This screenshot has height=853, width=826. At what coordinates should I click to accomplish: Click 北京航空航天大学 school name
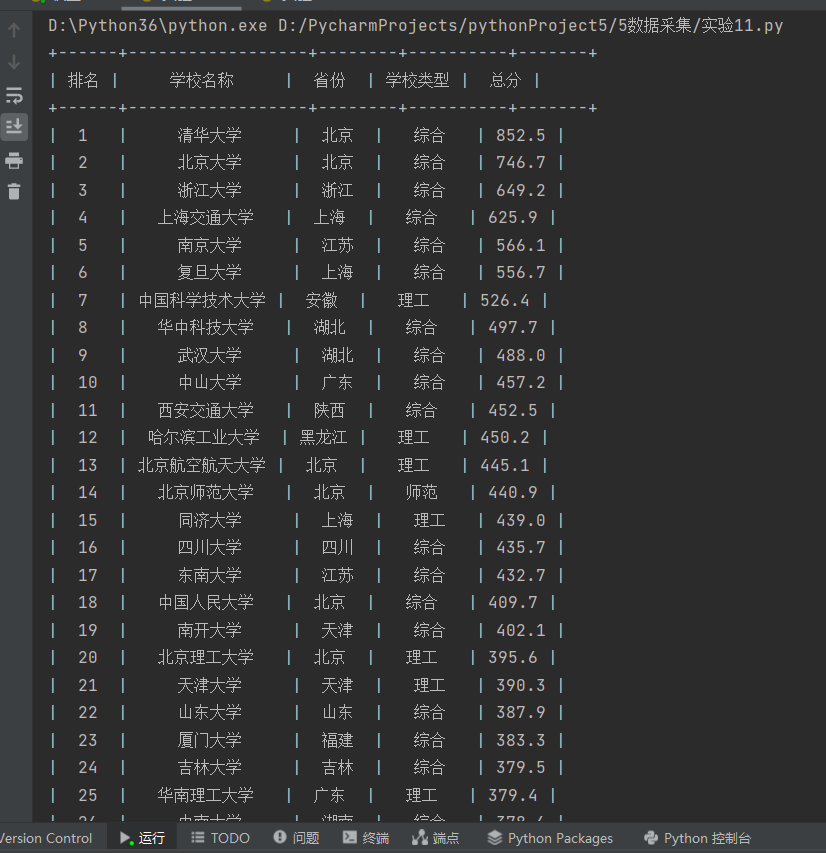pos(202,465)
